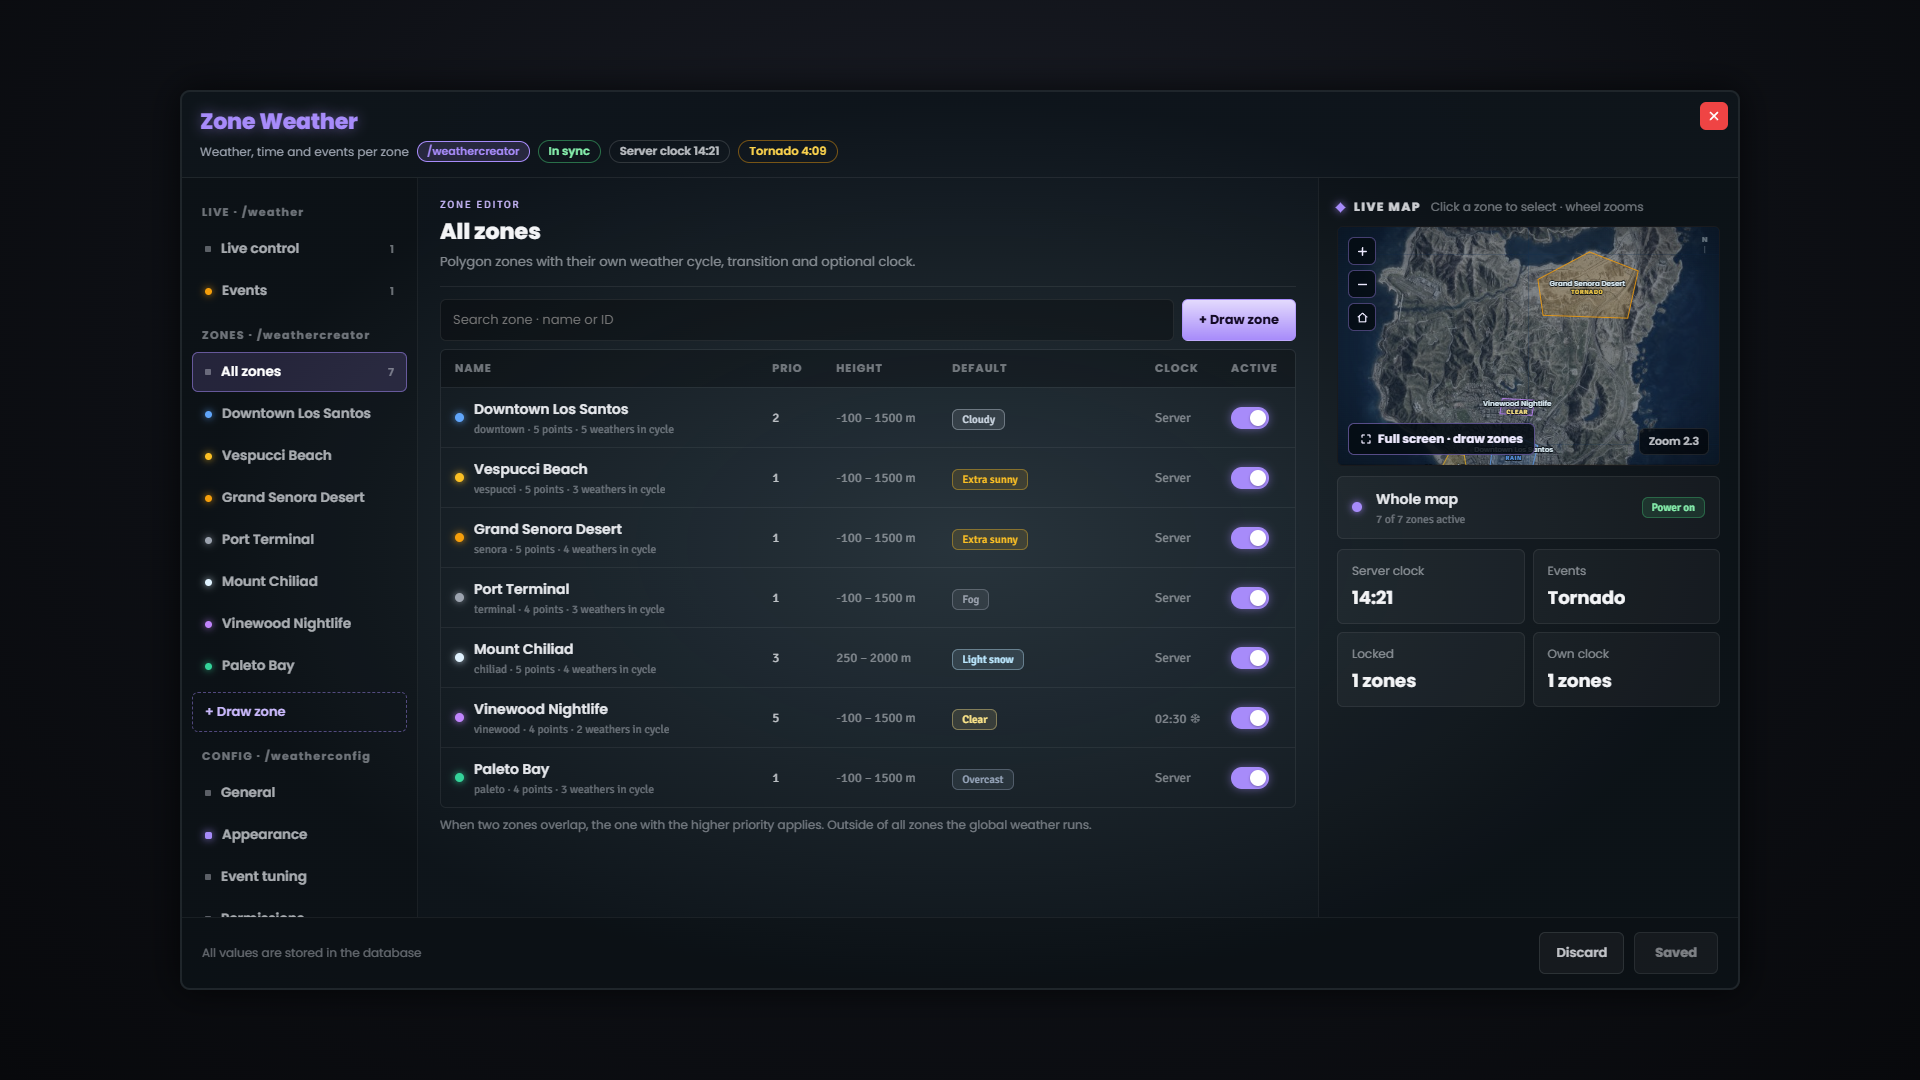Turn off Port Terminal zone toggle
The width and height of the screenshot is (1920, 1080).
[1250, 598]
